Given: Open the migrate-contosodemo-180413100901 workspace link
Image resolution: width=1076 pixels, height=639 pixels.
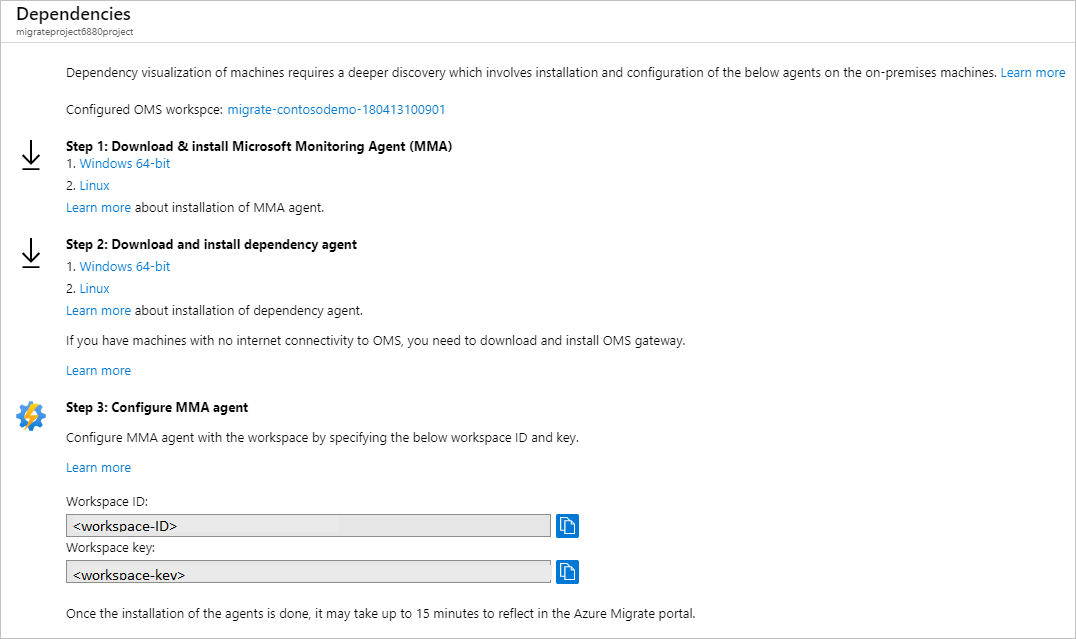Looking at the screenshot, I should [x=336, y=110].
